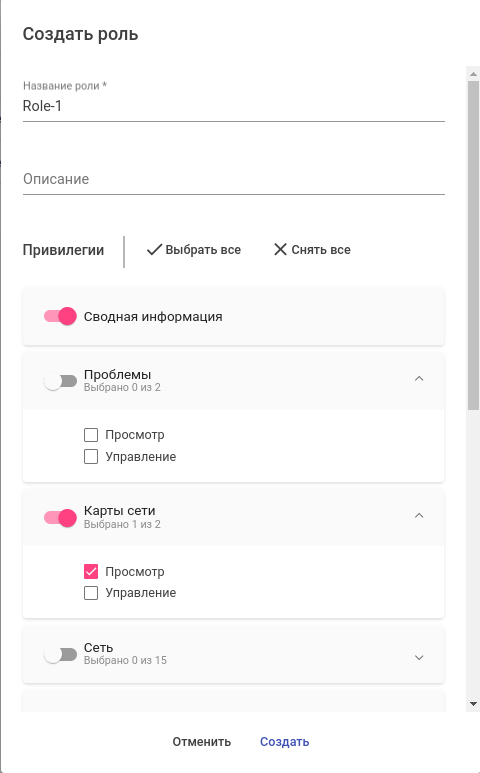
Task: Click the vertical scrollbar thumb
Action: click(x=473, y=246)
